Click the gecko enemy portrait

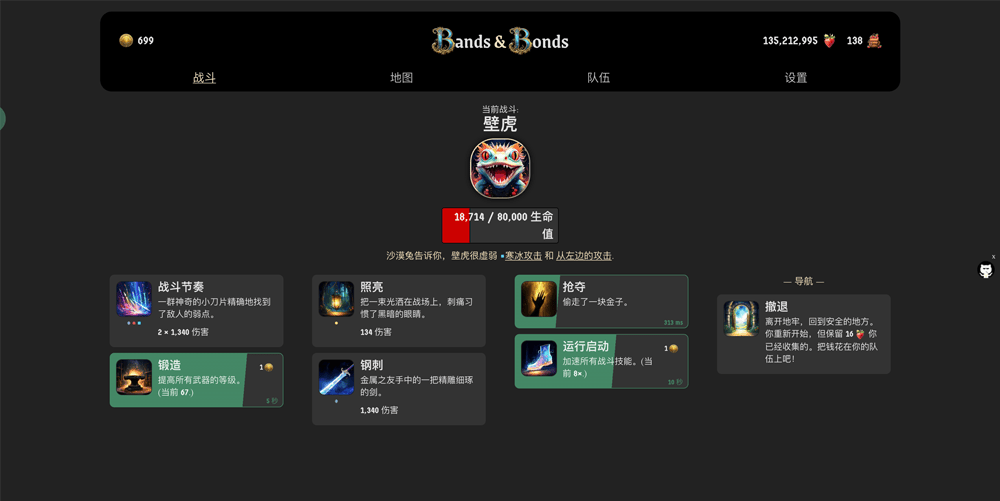pyautogui.click(x=500, y=169)
